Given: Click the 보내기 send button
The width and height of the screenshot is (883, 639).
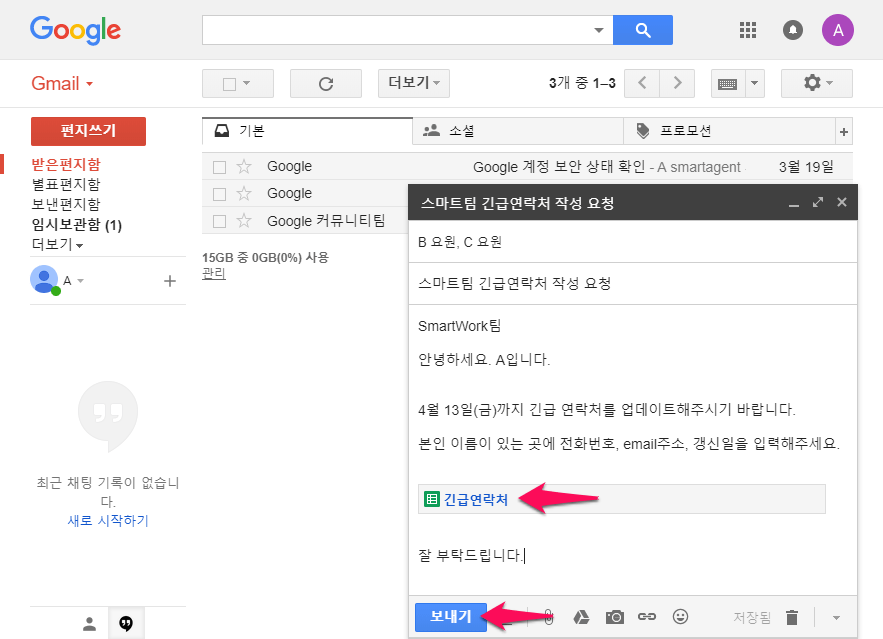Looking at the screenshot, I should pyautogui.click(x=450, y=617).
